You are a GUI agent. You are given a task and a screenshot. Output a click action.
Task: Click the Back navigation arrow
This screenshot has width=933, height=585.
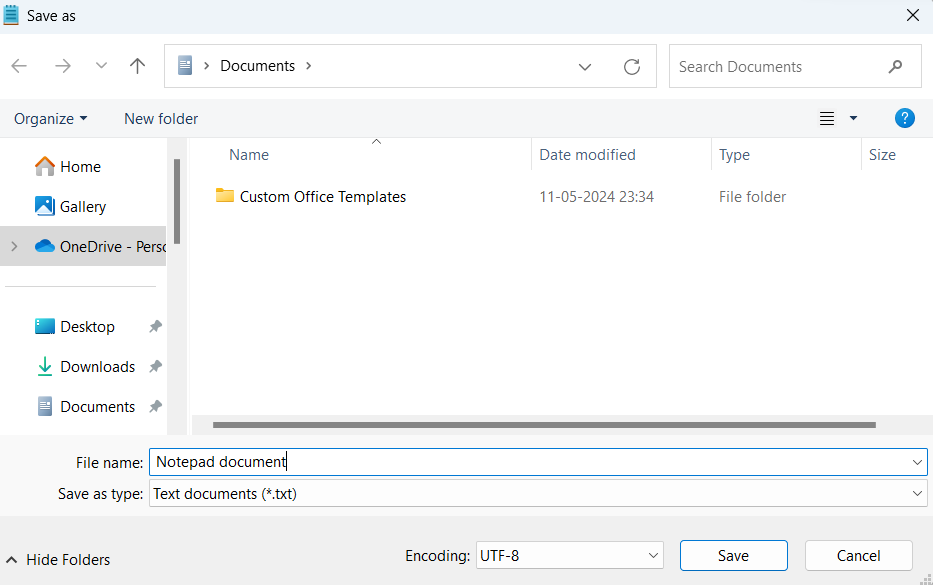tap(19, 66)
